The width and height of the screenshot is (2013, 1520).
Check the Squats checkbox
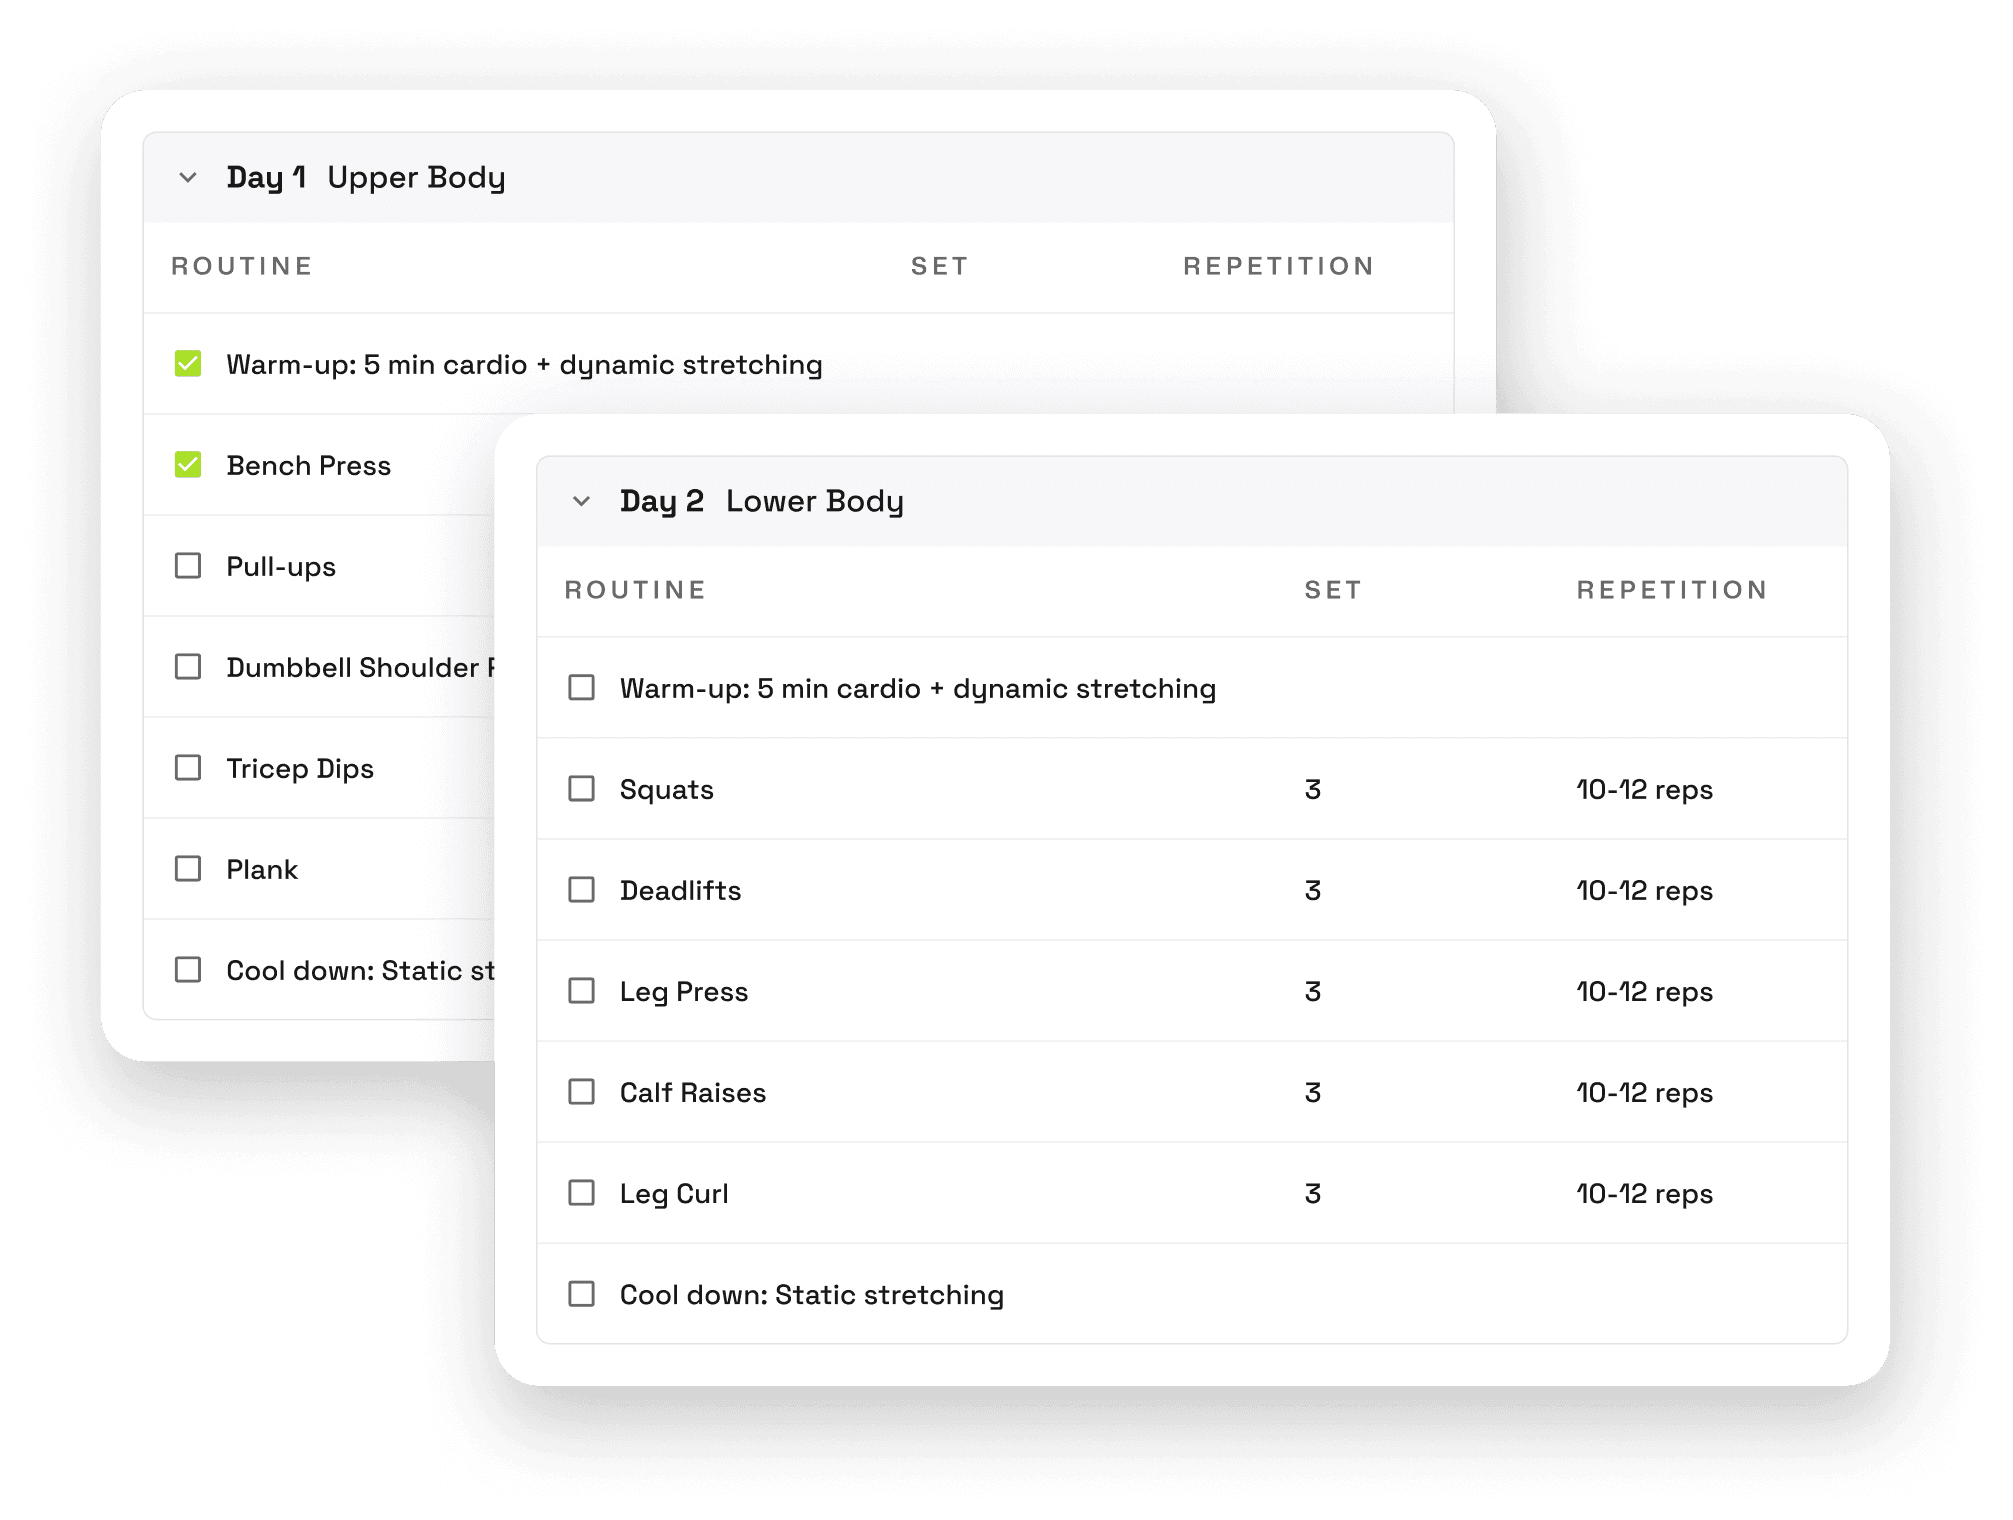[x=579, y=789]
